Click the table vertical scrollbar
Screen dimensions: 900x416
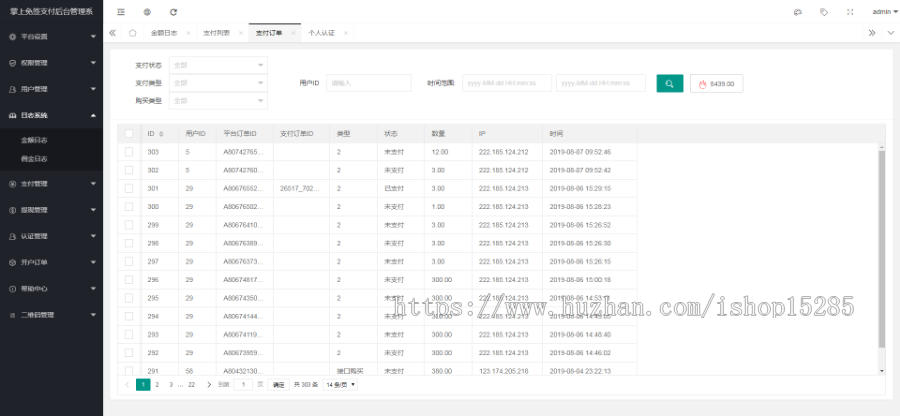pyautogui.click(x=882, y=250)
